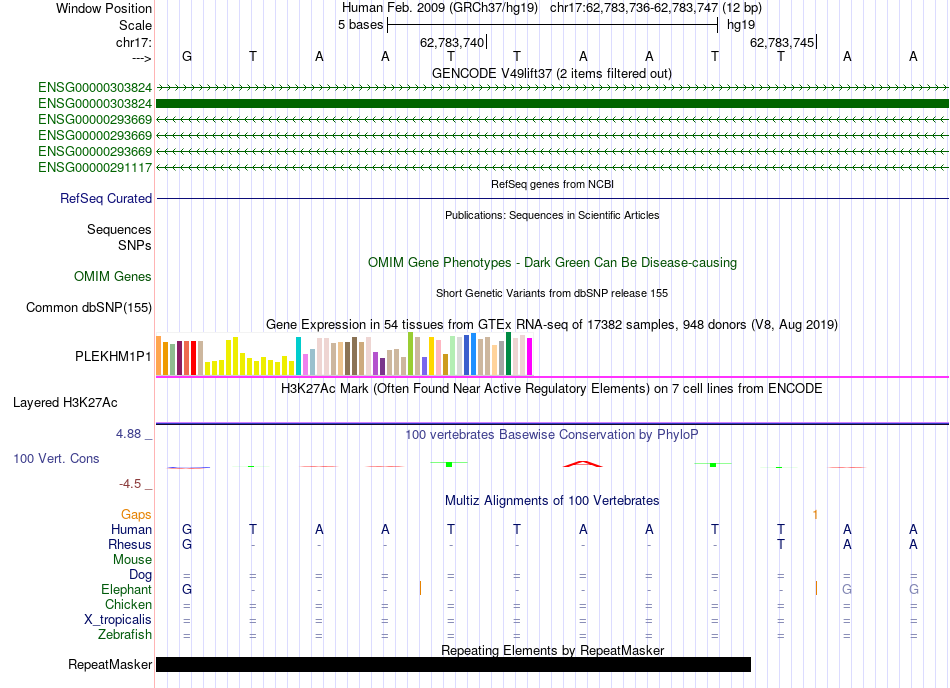Open the Layered H3K27Ac track label
Viewport: 950px width, 688px height.
point(65,403)
